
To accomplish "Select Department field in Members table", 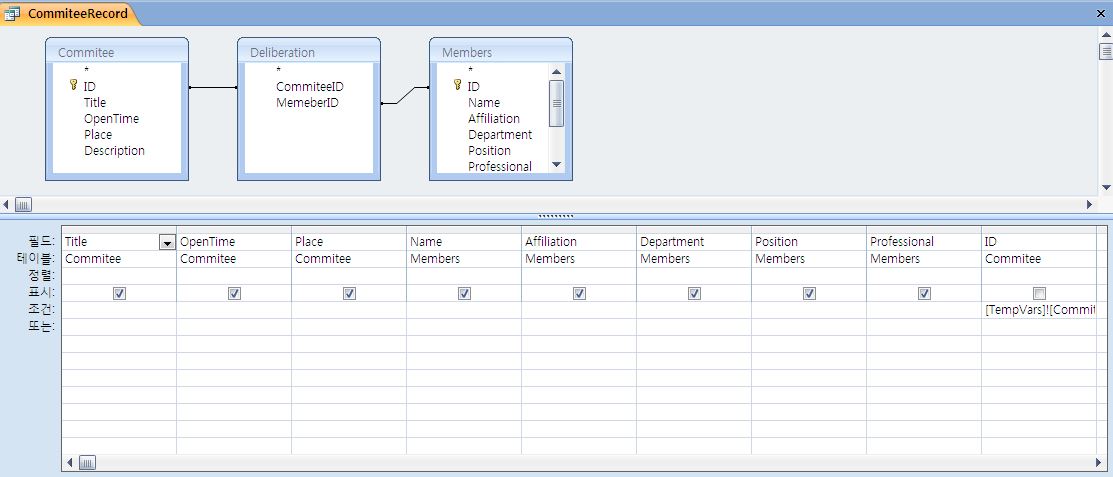I will point(500,134).
